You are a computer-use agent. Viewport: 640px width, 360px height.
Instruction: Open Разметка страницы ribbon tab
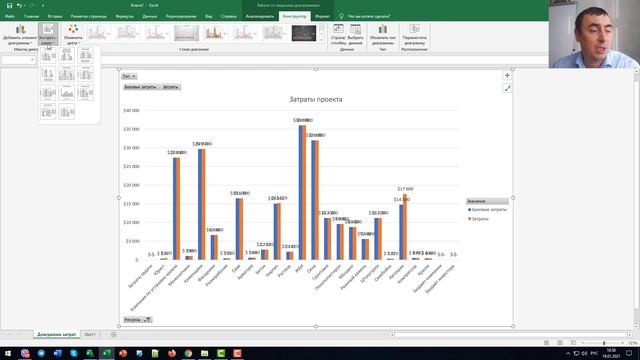[89, 16]
